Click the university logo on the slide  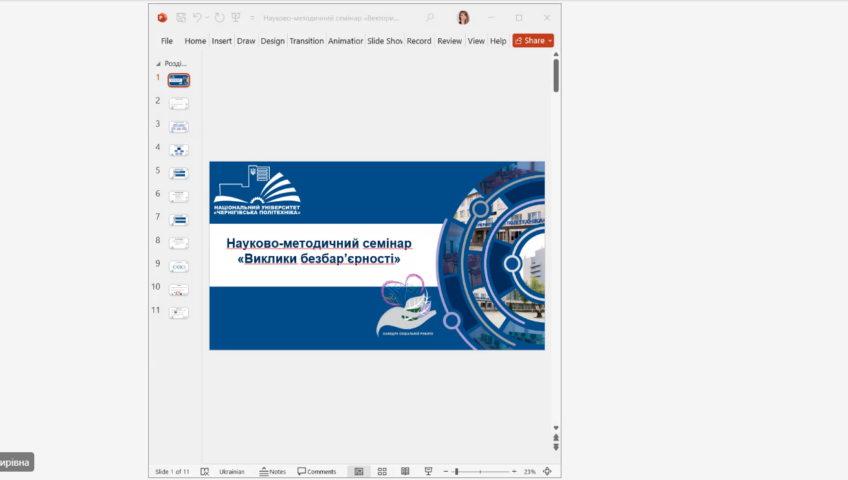point(257,190)
